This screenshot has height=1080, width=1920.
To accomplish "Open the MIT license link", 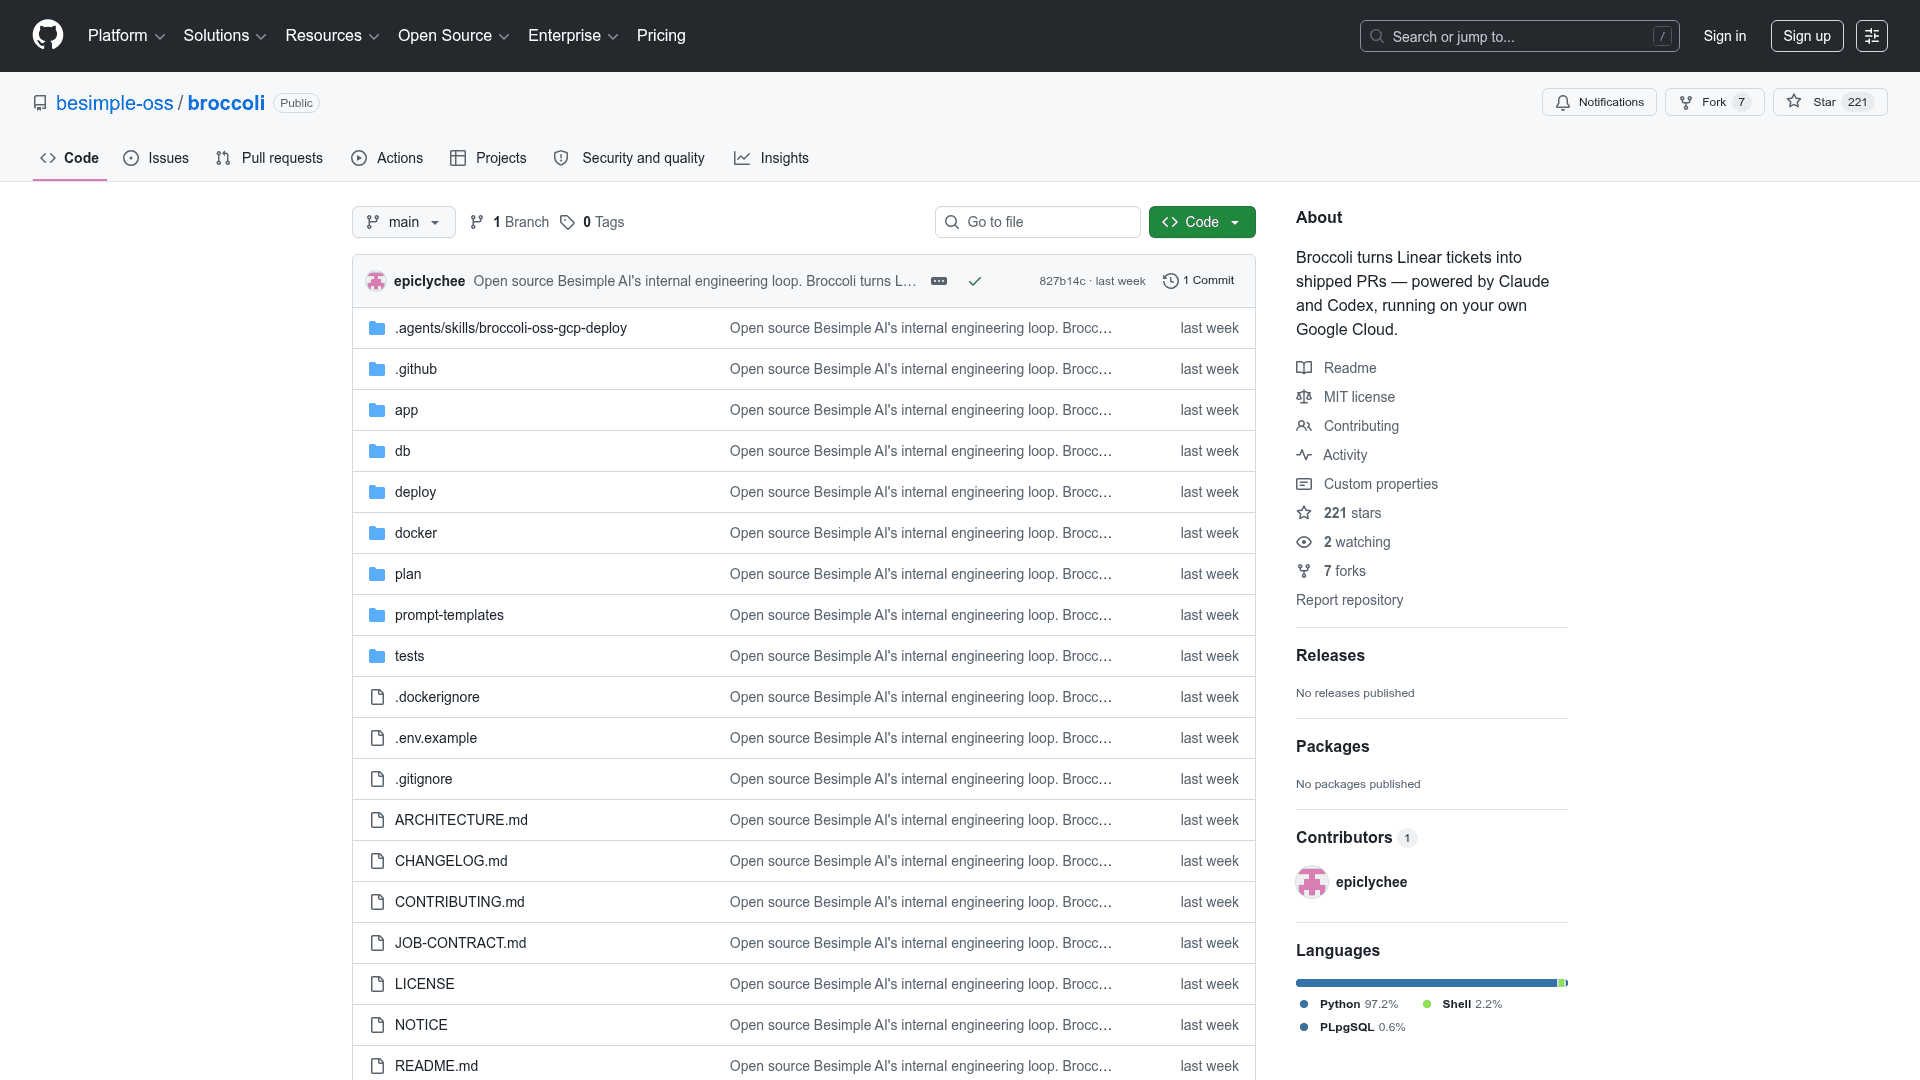I will tap(1358, 397).
